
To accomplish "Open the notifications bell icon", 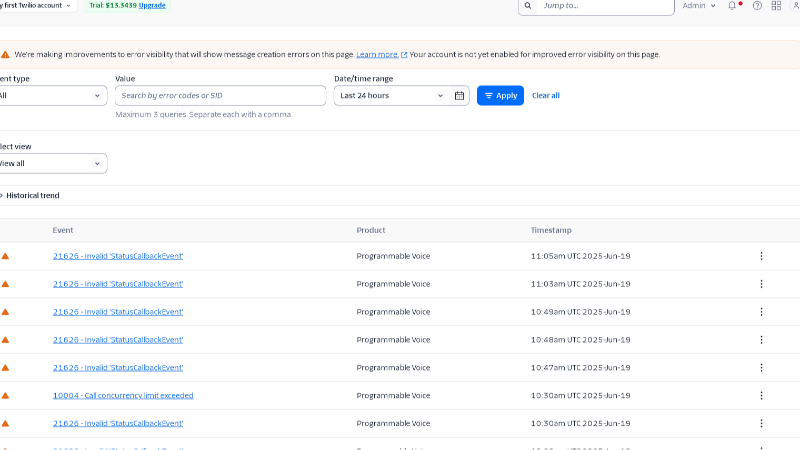I will point(733,6).
